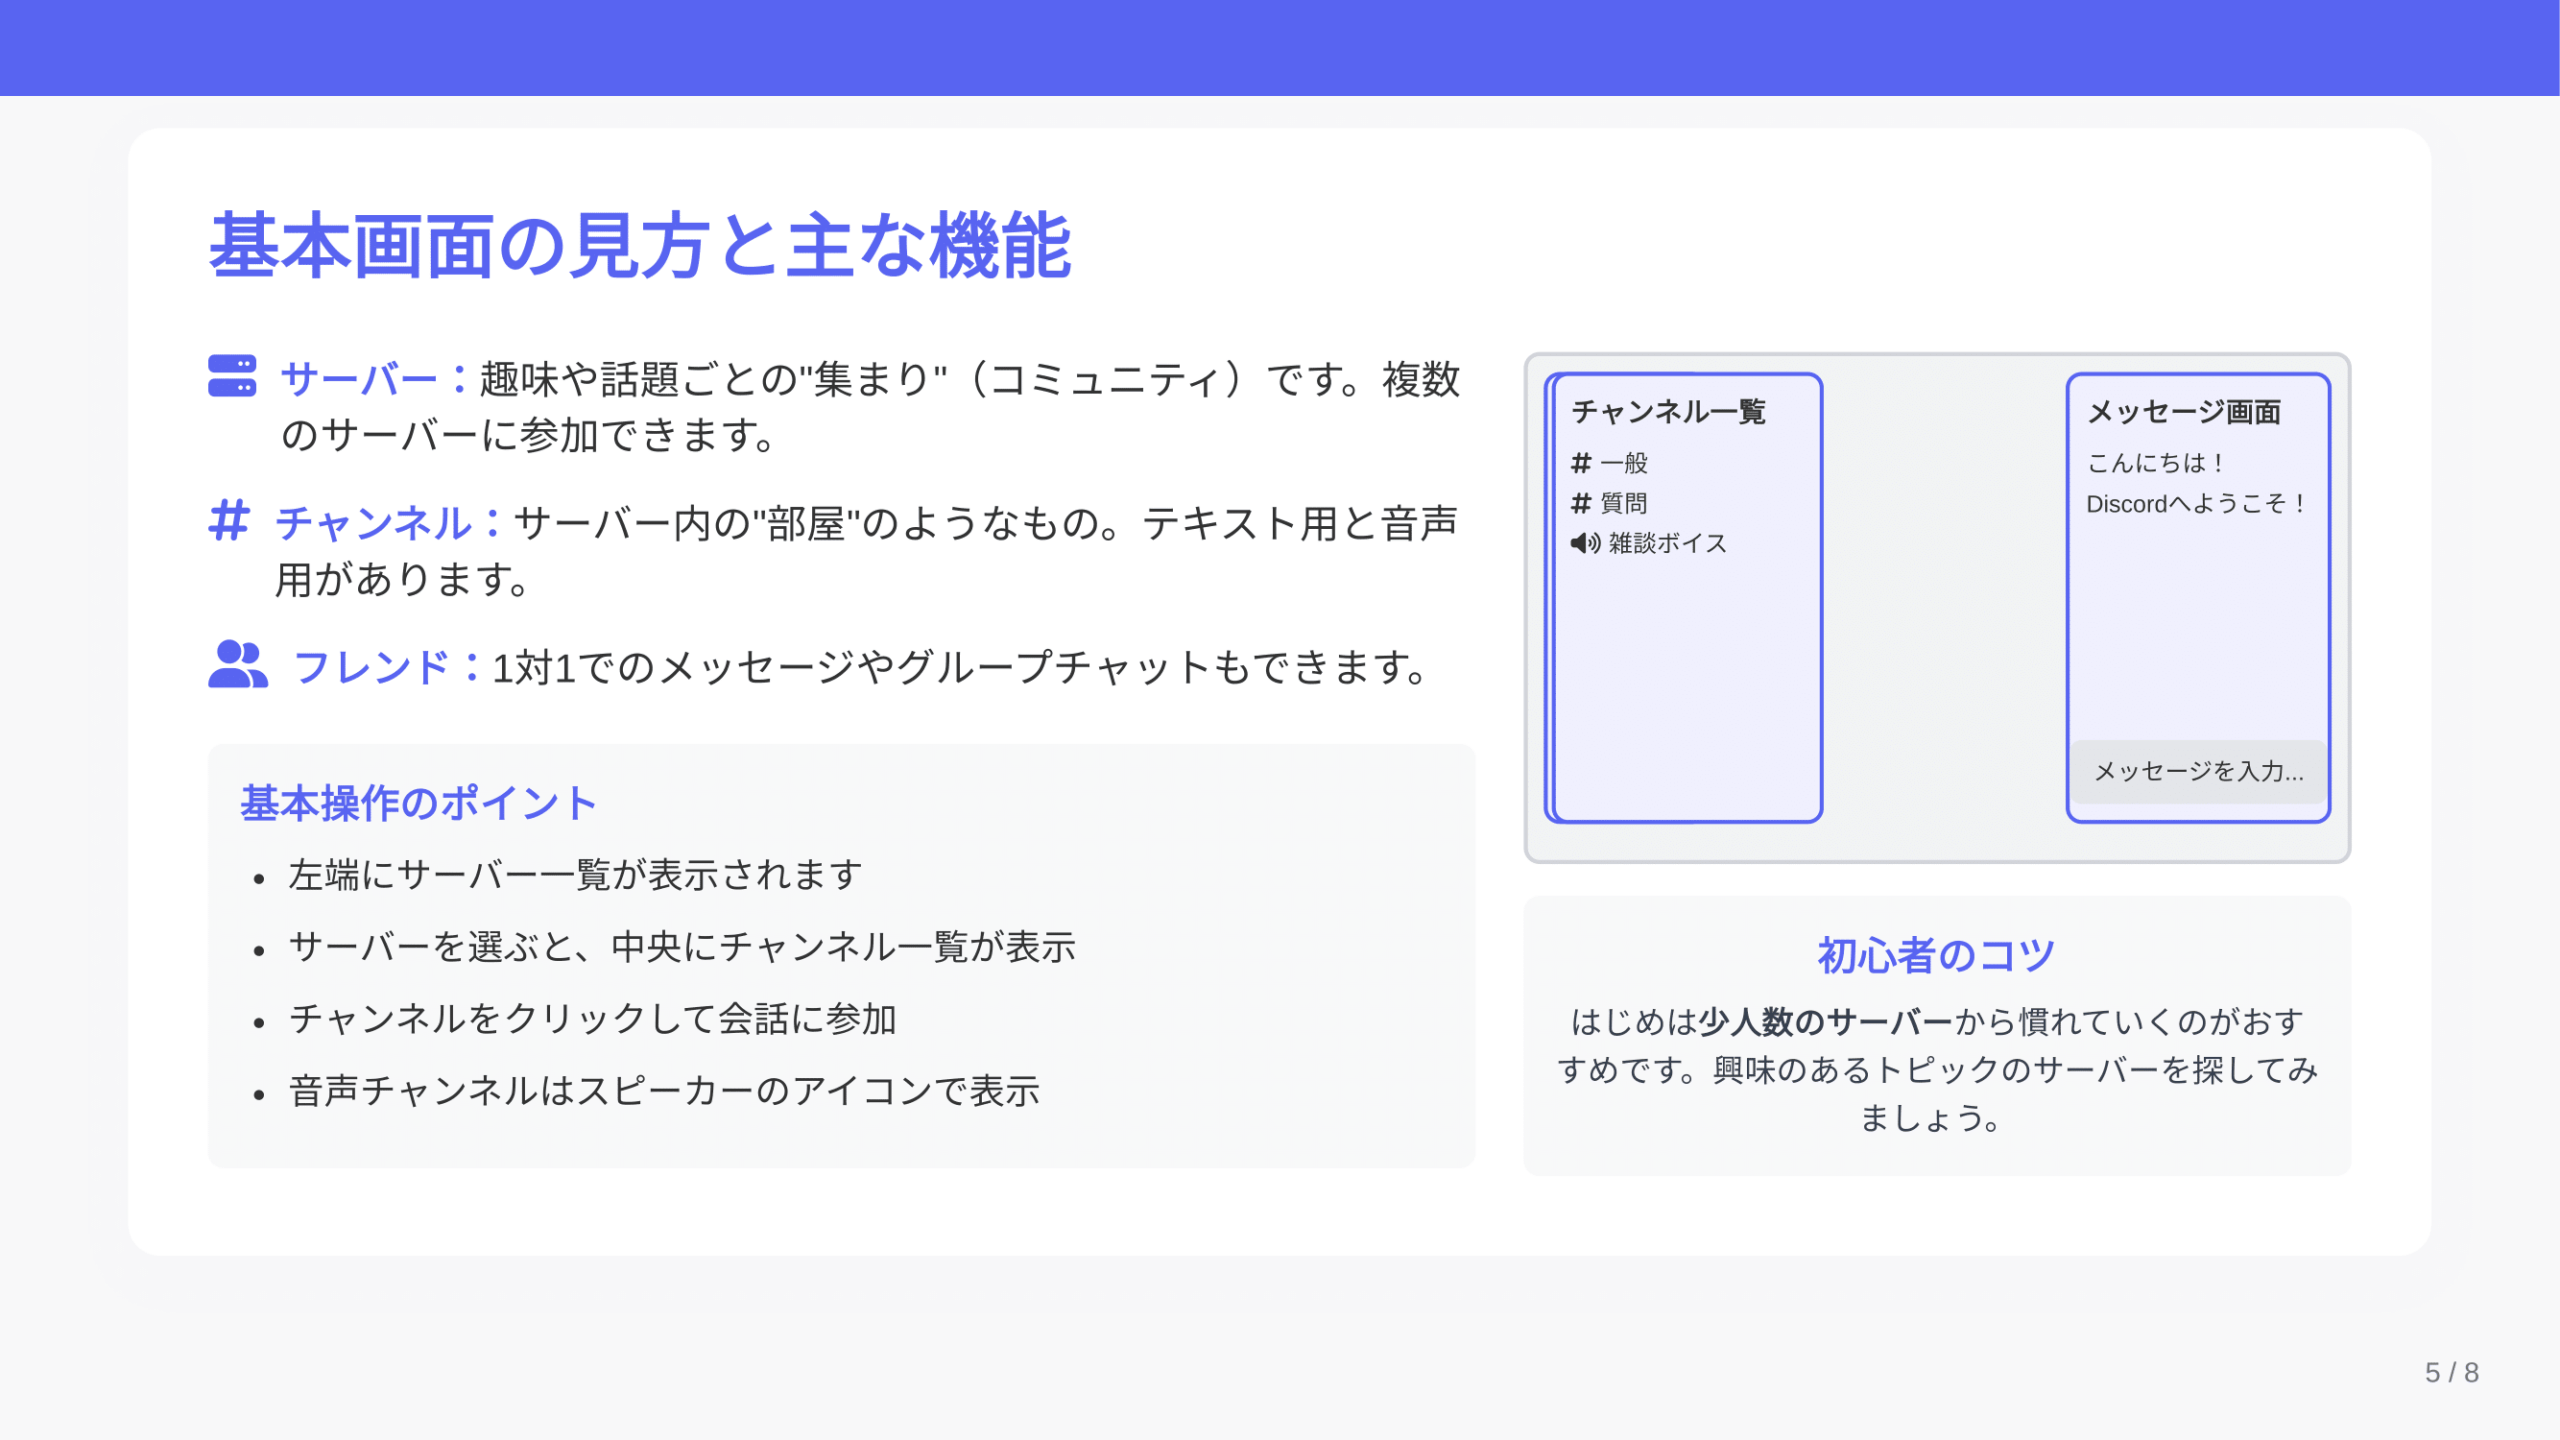The height and width of the screenshot is (1440, 2560).
Task: Click the チャンネル: label text
Action: coord(388,523)
